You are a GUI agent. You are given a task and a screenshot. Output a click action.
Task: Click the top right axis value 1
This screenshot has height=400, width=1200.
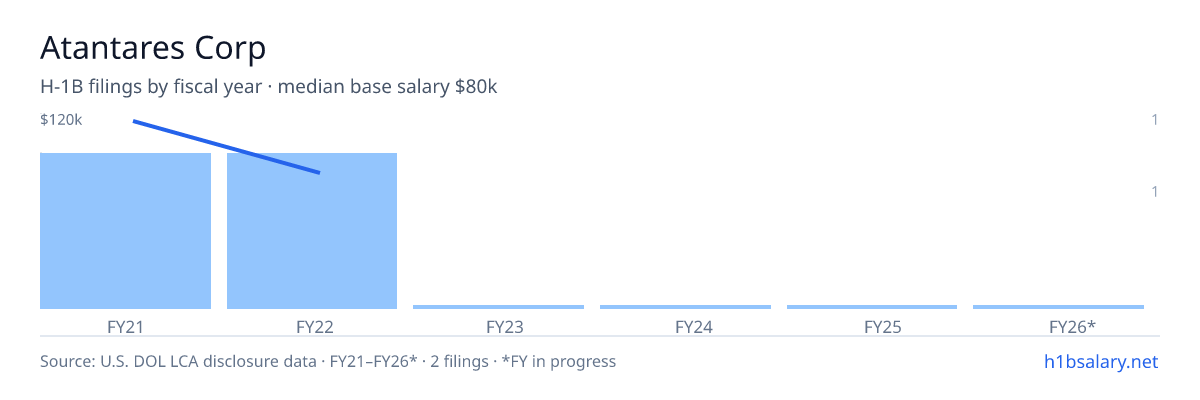pos(1155,120)
